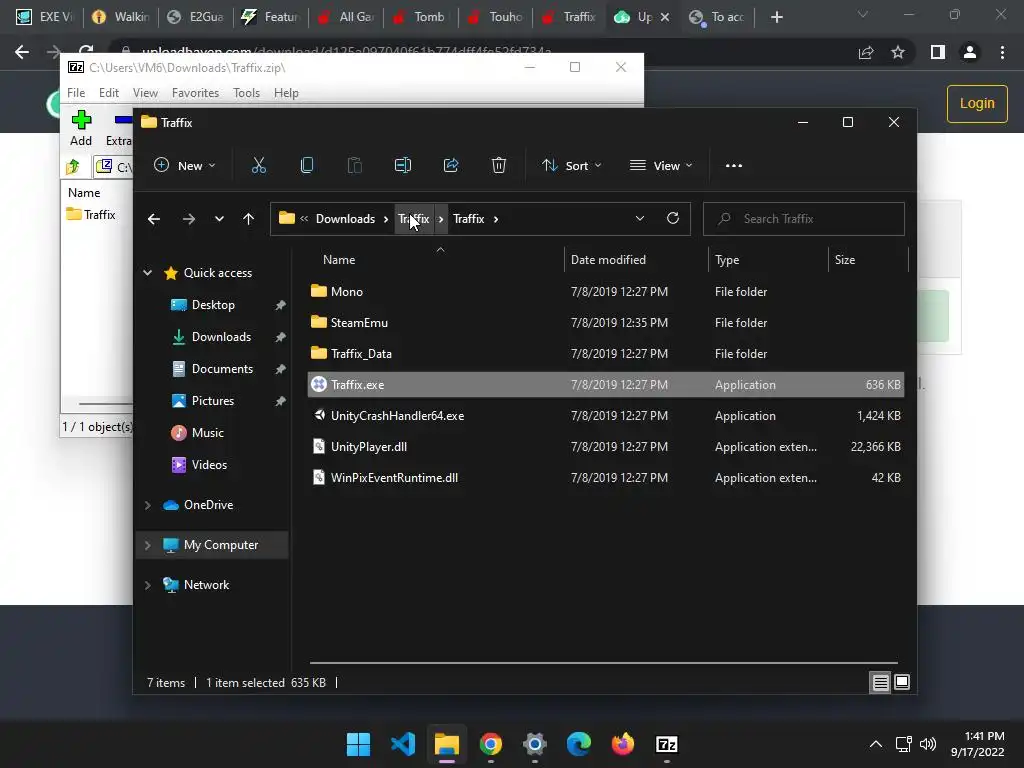
Task: Click the Login button on webpage
Action: coord(977,104)
